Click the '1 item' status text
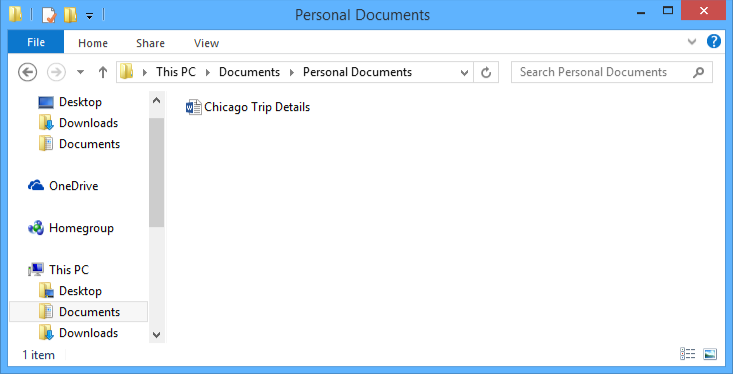Viewport: 733px width, 374px height. 38,355
